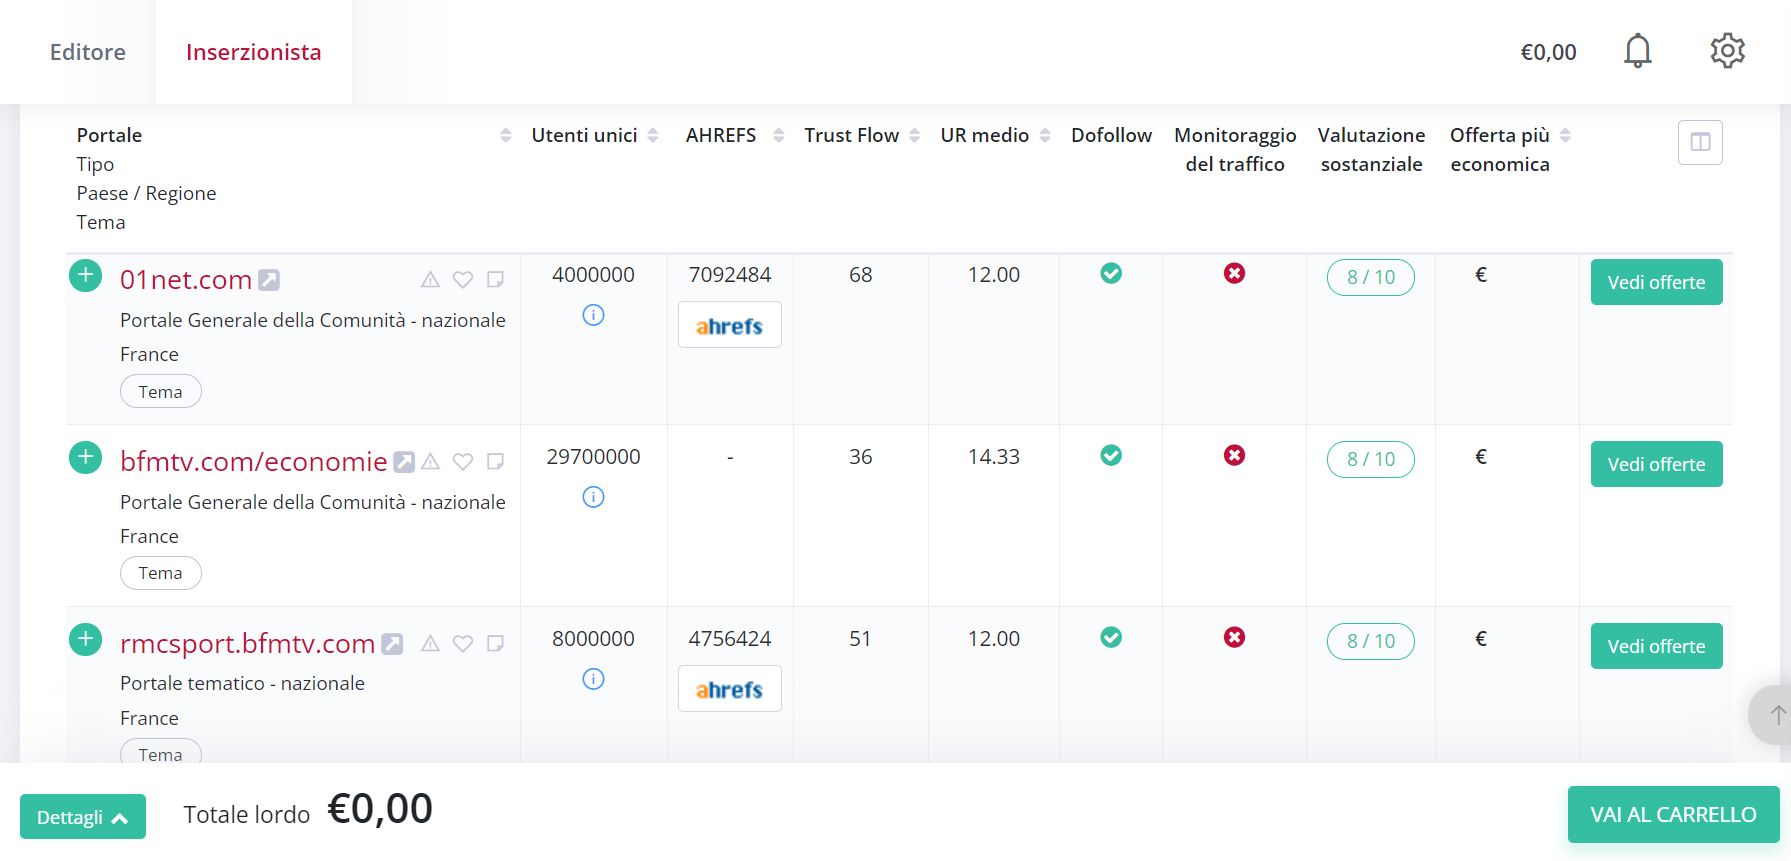1791x861 pixels.
Task: View offers for rmcsport.bfmtv.com
Action: click(1656, 646)
